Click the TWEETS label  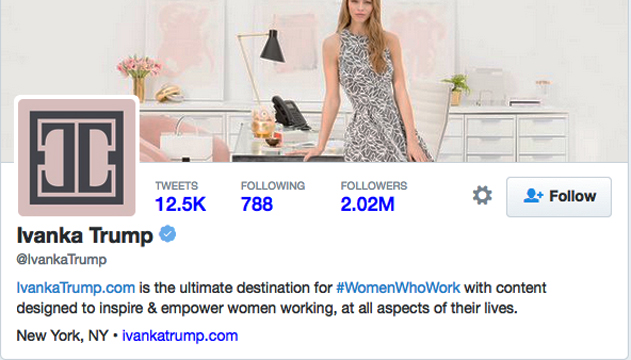click(177, 186)
